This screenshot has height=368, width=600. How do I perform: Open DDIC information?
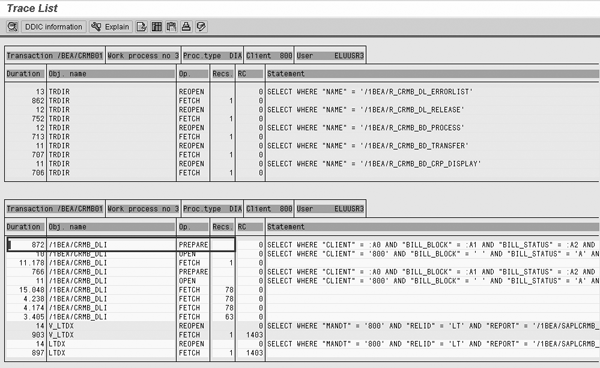coord(54,27)
